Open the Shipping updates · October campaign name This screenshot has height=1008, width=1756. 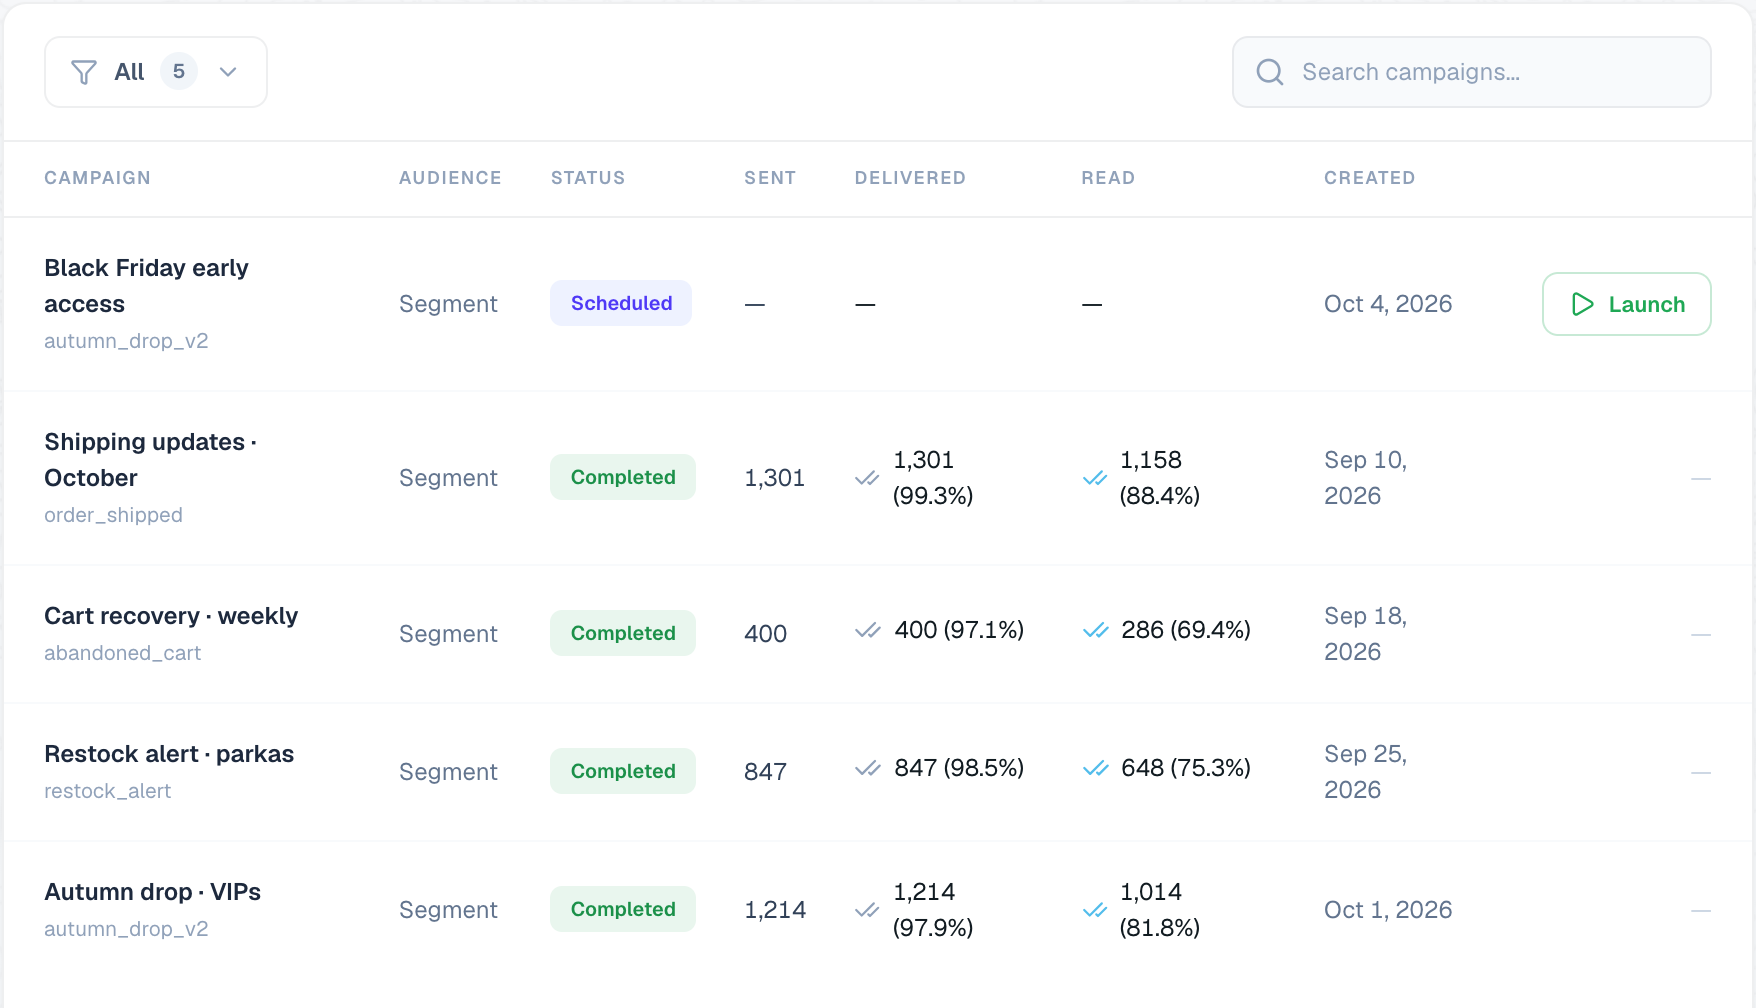pyautogui.click(x=150, y=460)
